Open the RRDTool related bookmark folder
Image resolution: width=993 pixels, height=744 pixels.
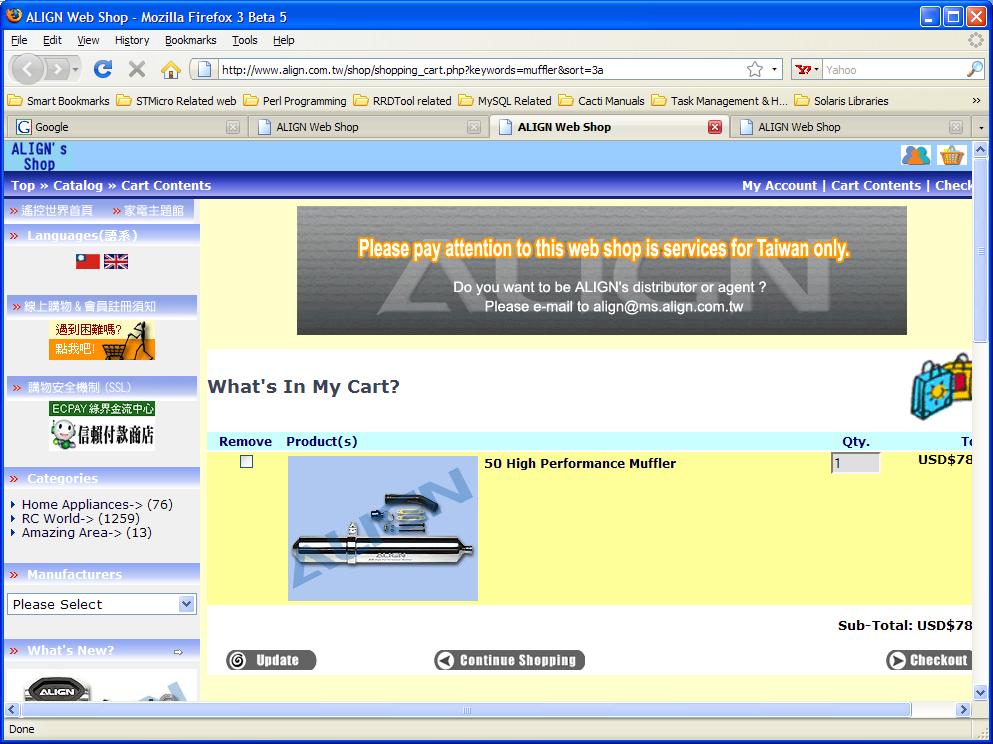click(x=402, y=101)
